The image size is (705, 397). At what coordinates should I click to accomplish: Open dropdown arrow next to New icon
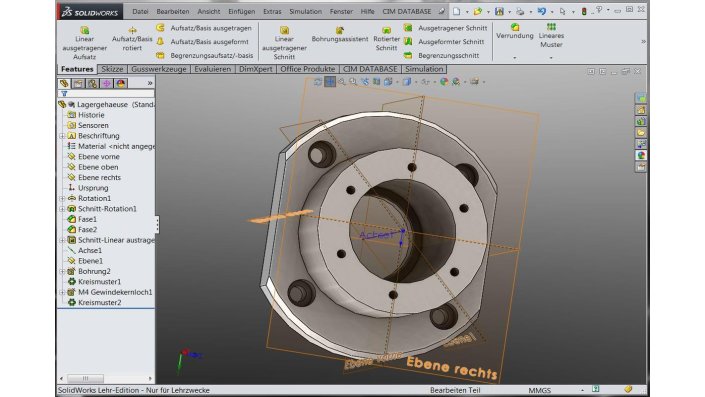click(x=467, y=12)
